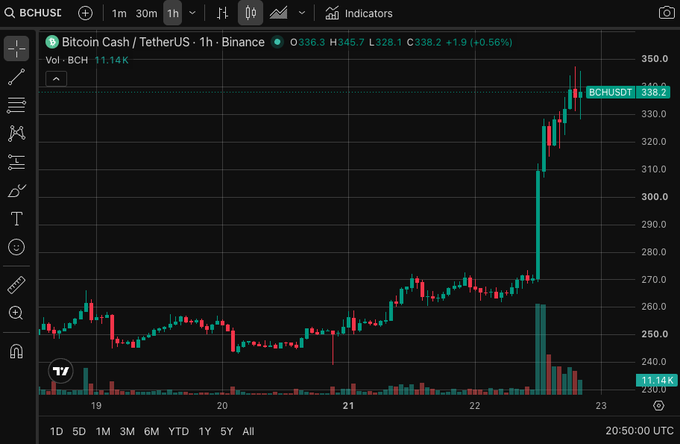Take a snapshot with the camera icon
The height and width of the screenshot is (444, 680).
pyautogui.click(x=667, y=13)
